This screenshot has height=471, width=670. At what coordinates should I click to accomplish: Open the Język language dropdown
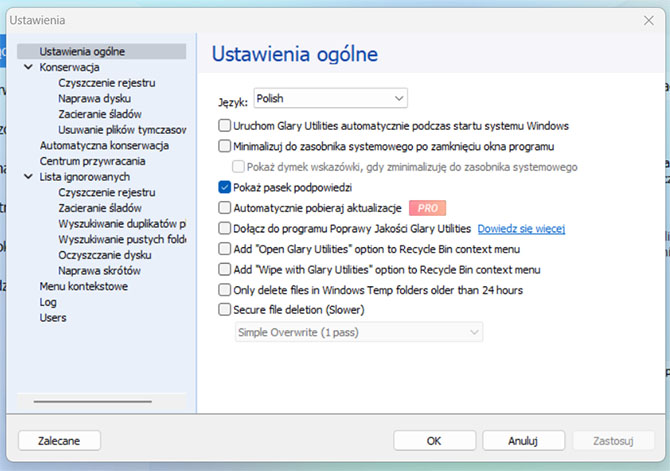click(330, 98)
